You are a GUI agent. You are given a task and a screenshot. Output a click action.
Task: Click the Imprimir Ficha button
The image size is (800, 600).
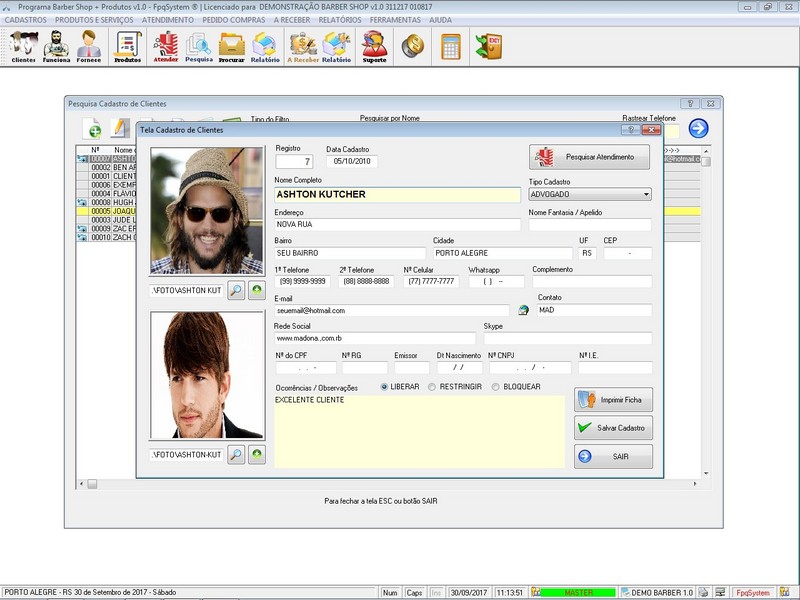[614, 400]
